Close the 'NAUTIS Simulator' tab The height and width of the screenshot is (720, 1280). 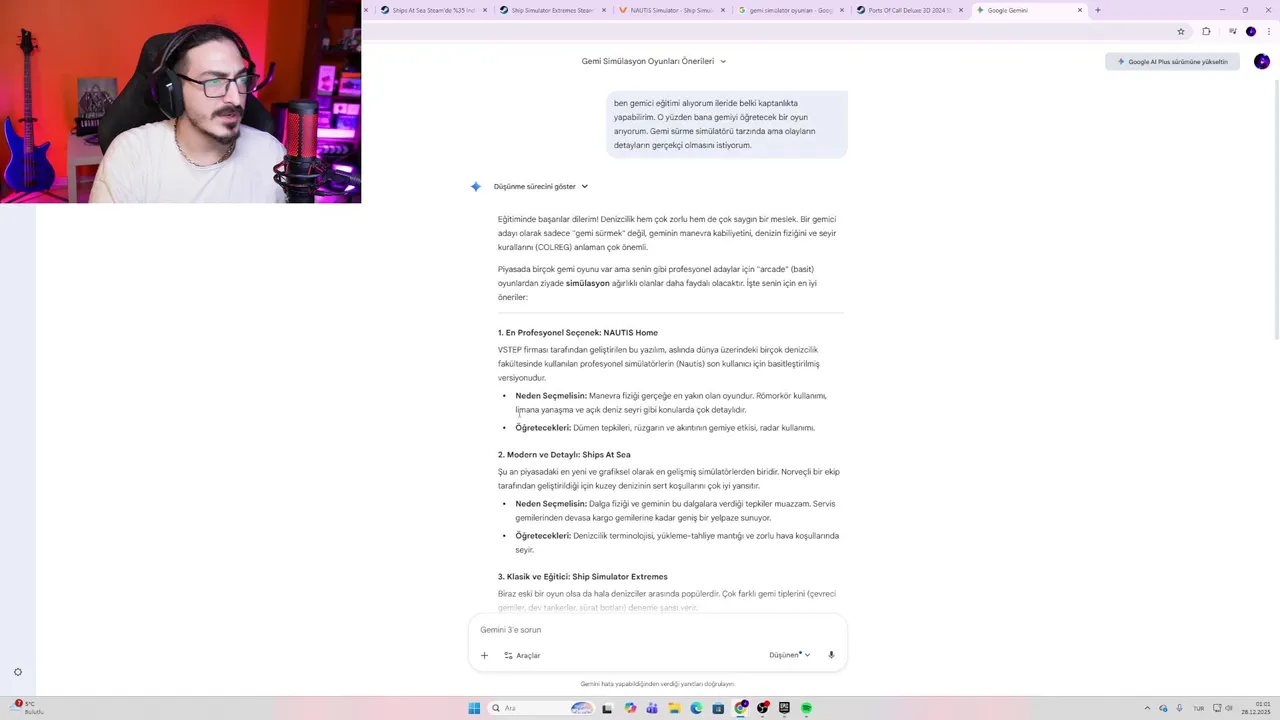click(x=723, y=10)
